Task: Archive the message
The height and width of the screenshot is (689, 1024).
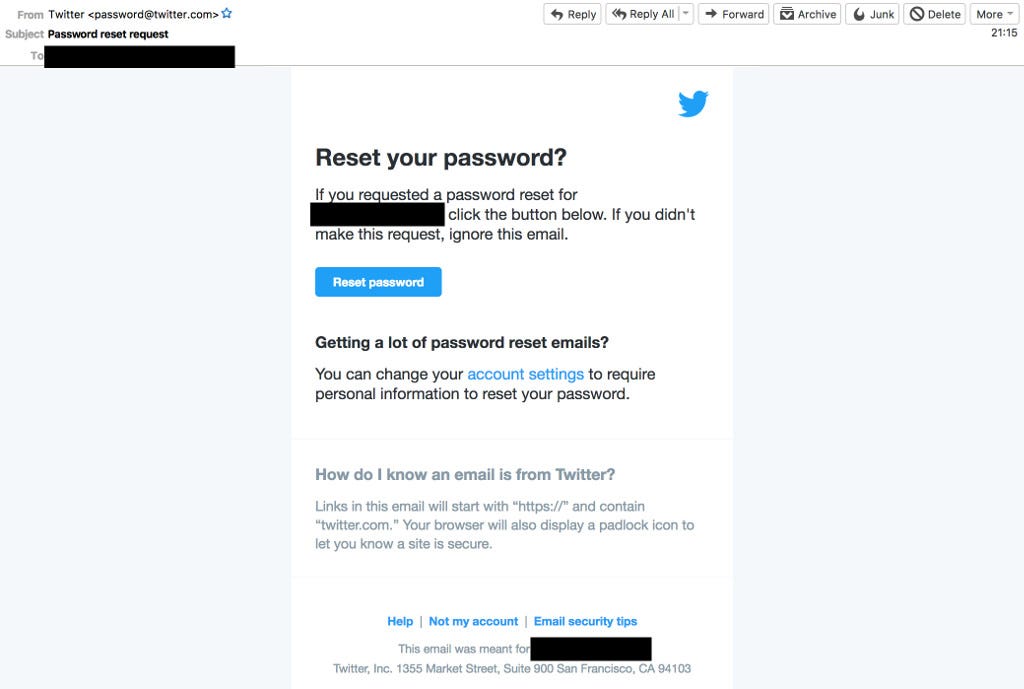Action: [807, 14]
